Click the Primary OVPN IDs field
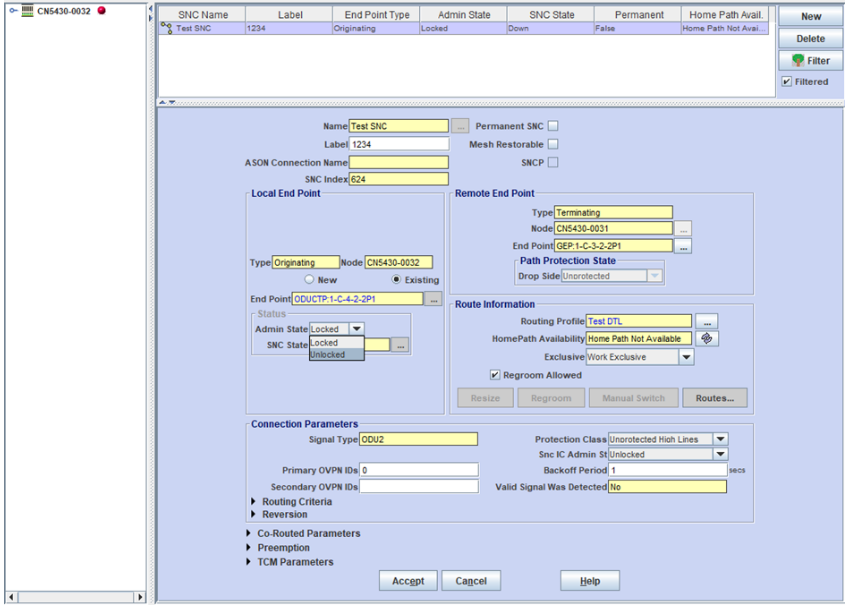 tap(419, 470)
